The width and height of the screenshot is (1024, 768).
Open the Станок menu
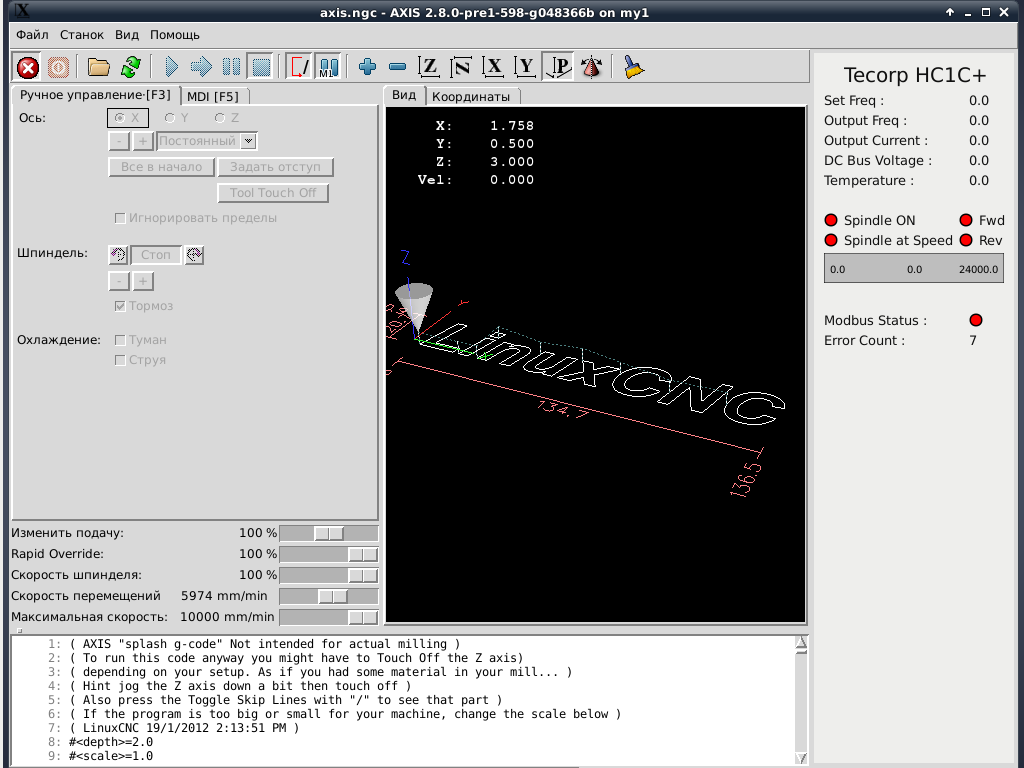click(x=81, y=34)
